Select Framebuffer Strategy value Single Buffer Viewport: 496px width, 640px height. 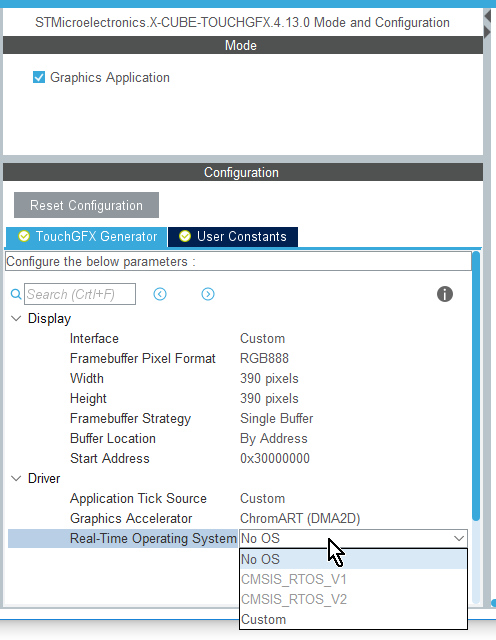[x=276, y=418]
